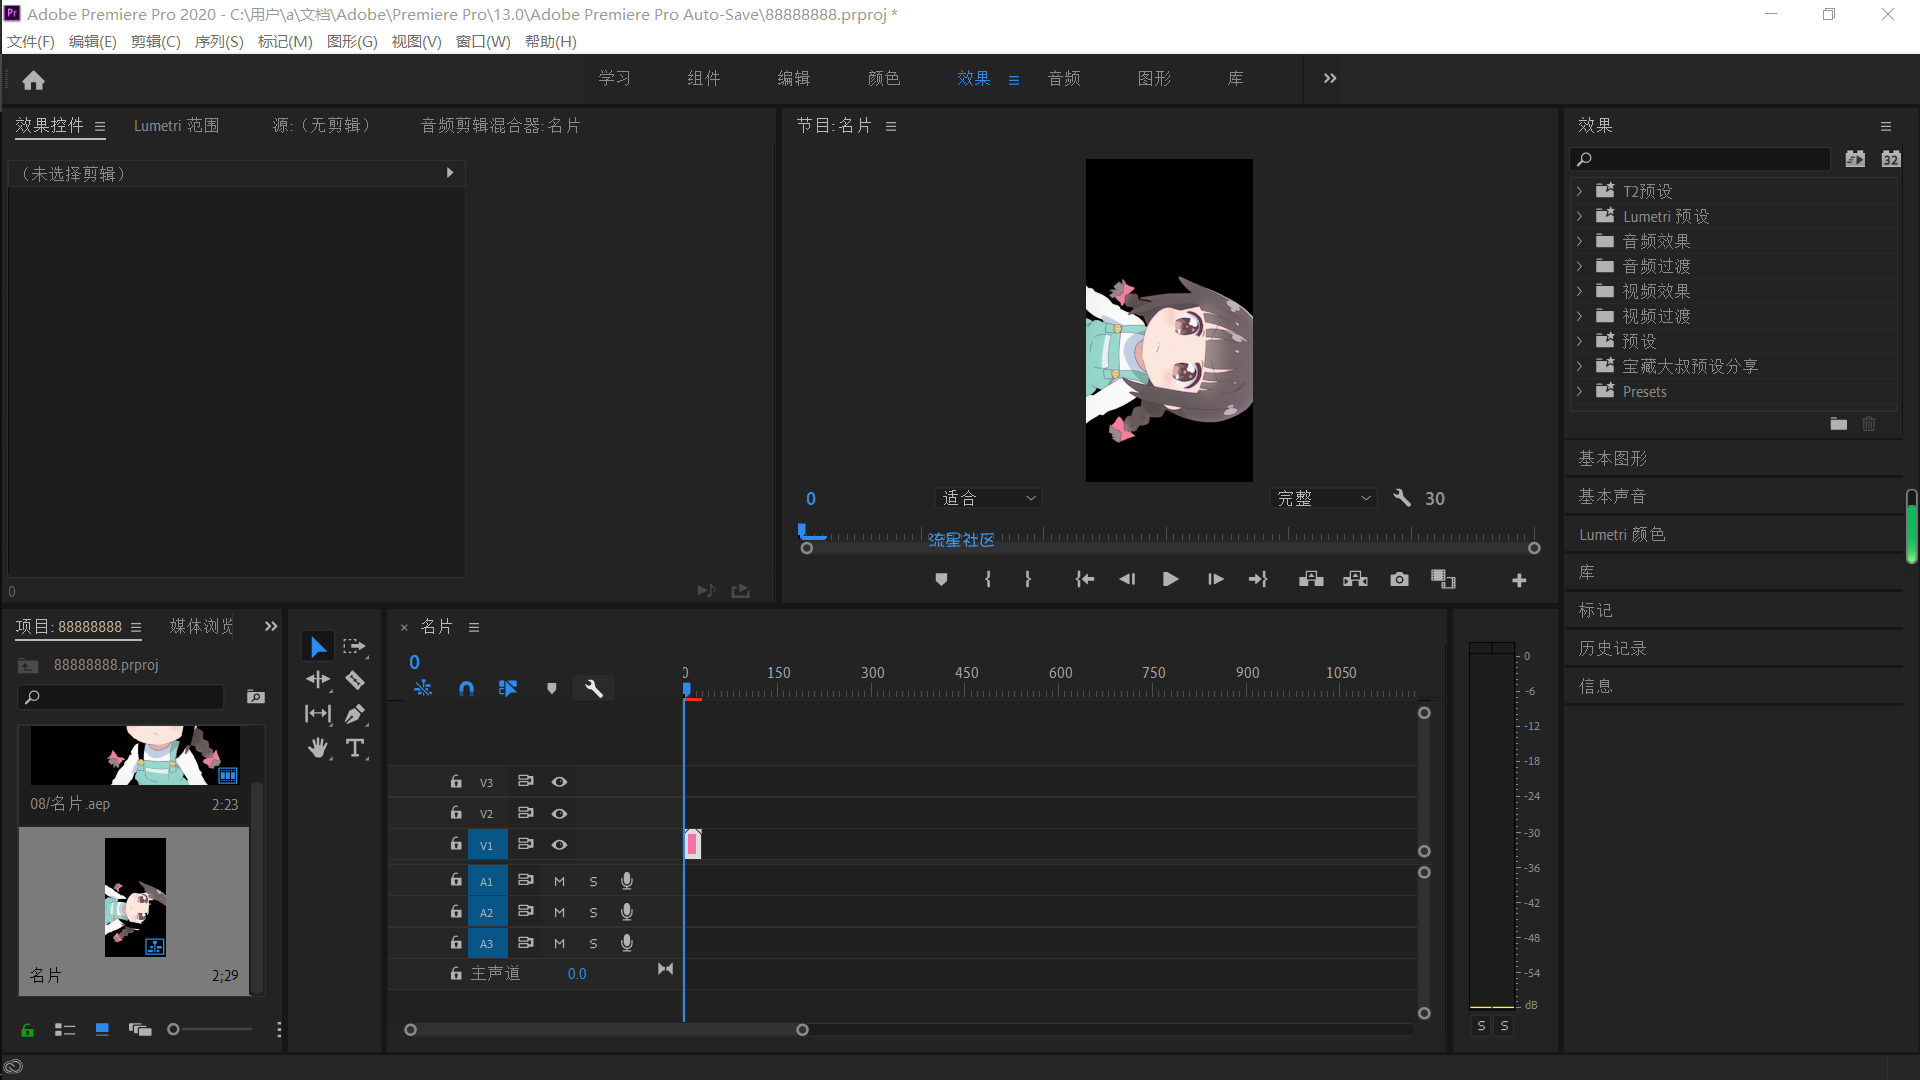
Task: Switch to the 编辑 workspace
Action: [x=794, y=78]
